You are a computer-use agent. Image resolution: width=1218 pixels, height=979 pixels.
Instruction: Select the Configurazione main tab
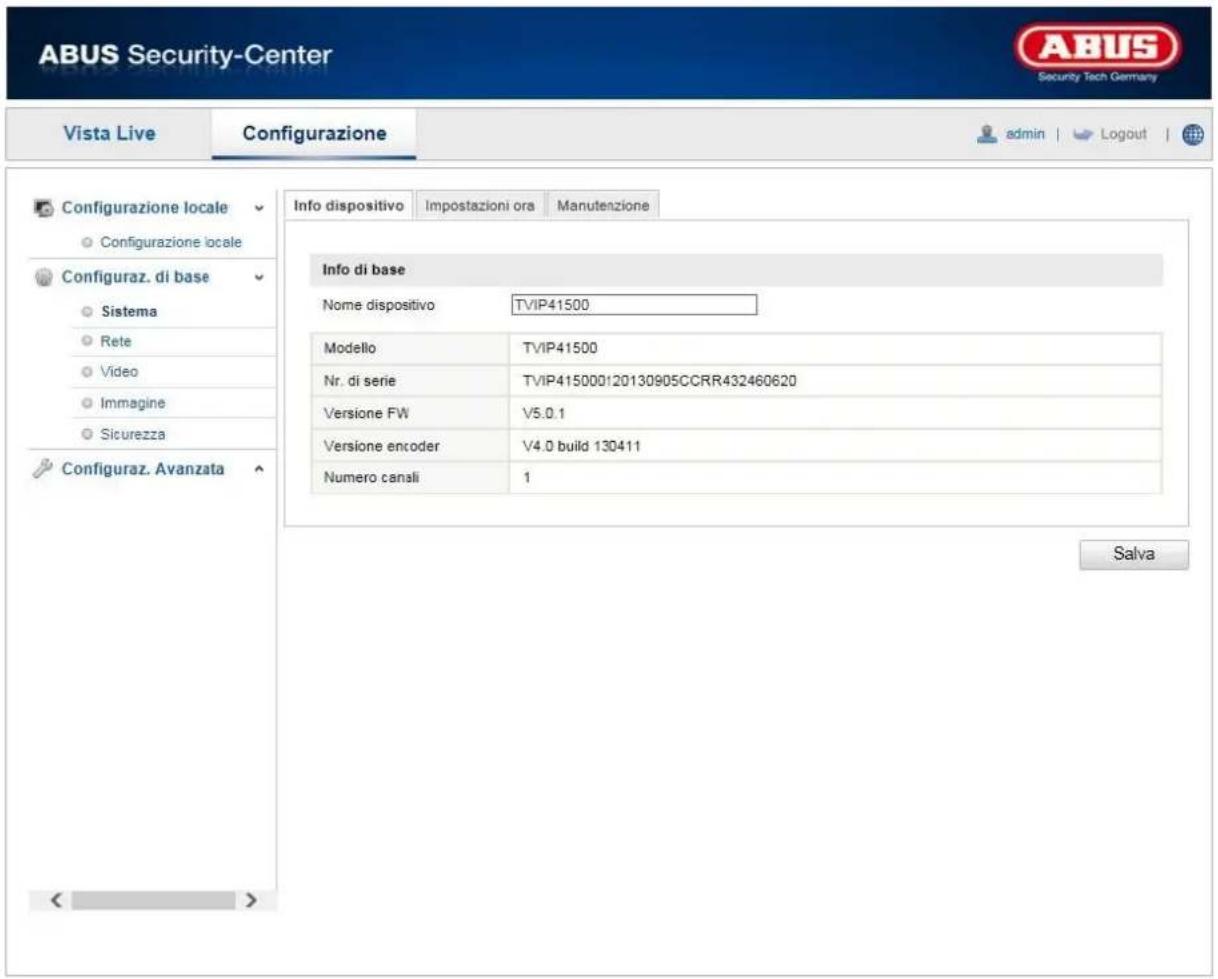tap(314, 133)
